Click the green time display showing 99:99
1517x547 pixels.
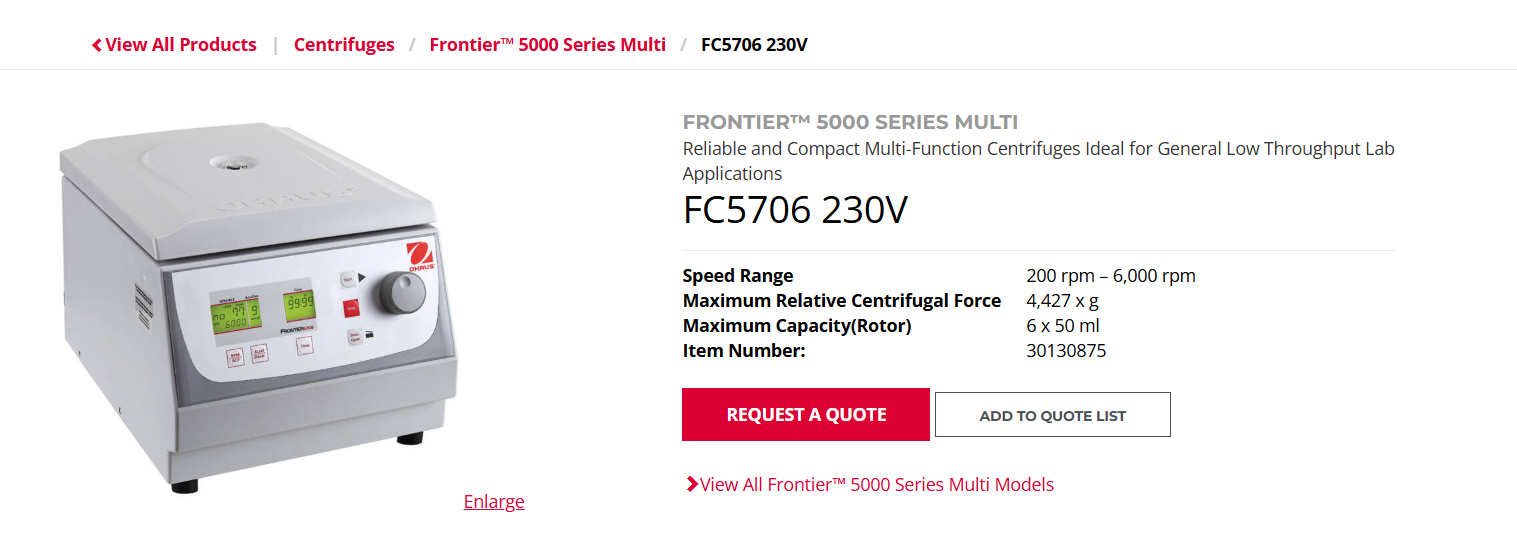coord(298,304)
